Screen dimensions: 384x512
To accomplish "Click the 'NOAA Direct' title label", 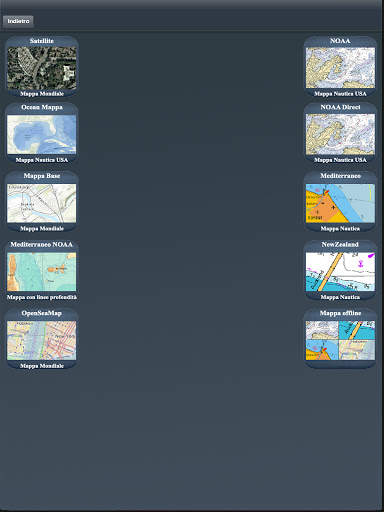I will pyautogui.click(x=340, y=107).
